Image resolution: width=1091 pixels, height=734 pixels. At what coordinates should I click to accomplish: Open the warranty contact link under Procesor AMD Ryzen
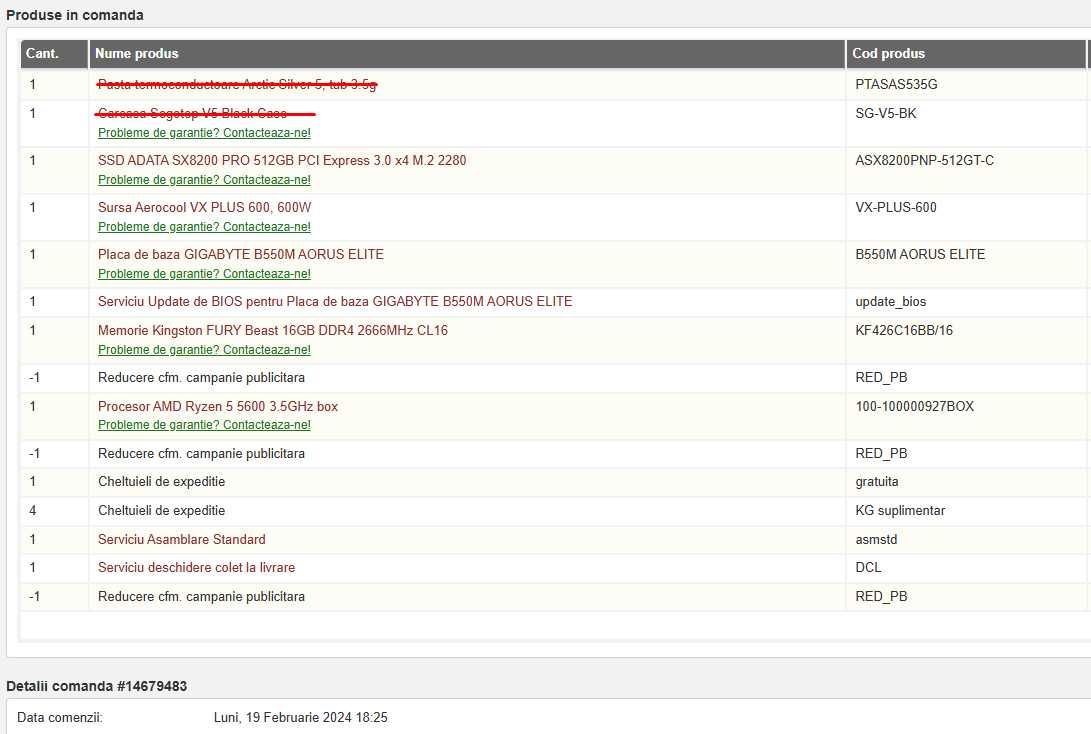point(205,425)
